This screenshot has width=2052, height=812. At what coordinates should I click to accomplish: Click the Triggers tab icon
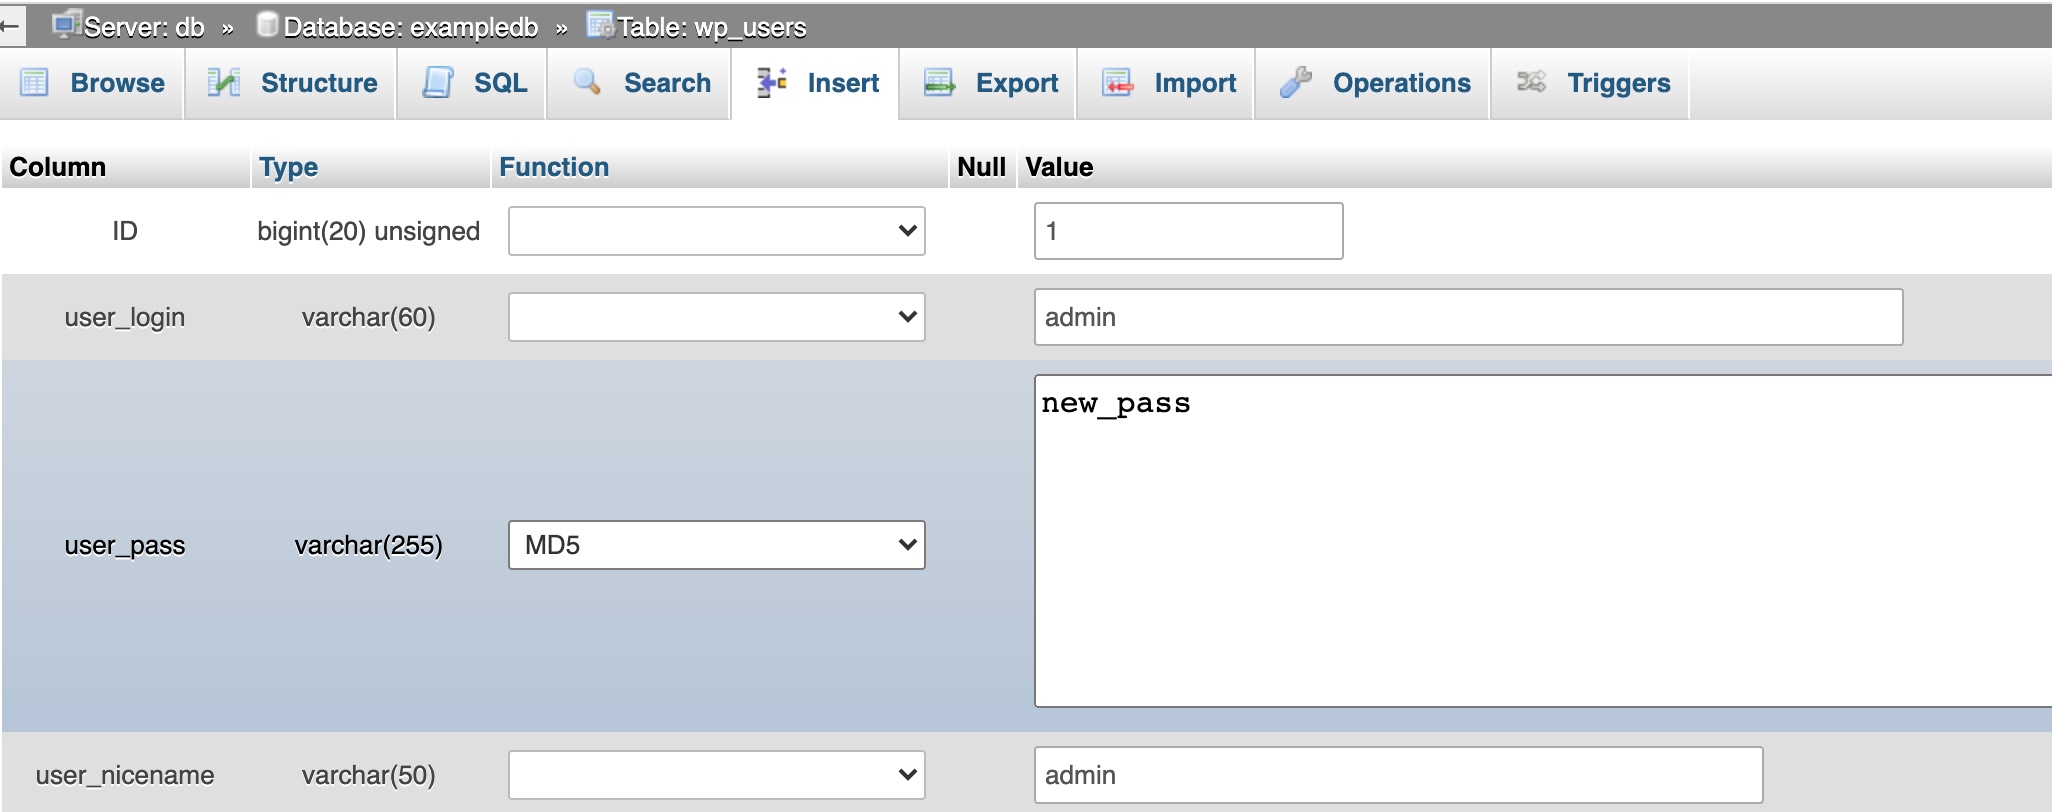[x=1531, y=82]
